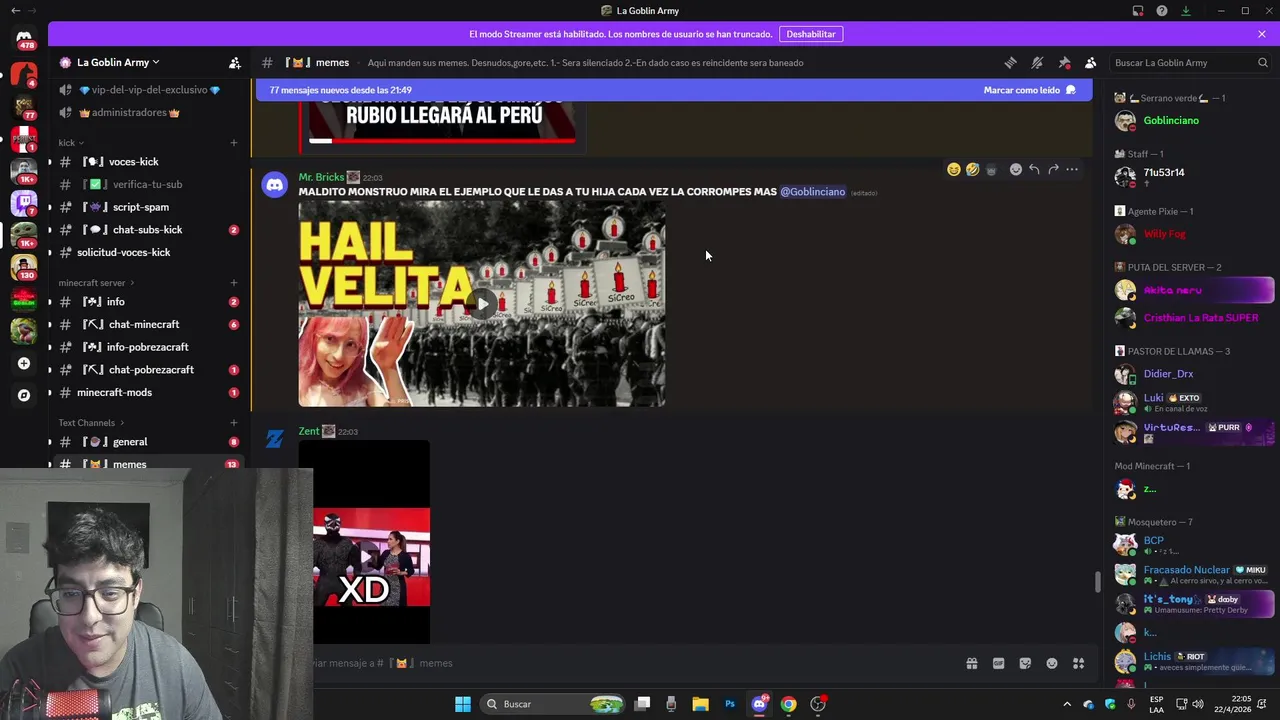Open more options for Mr. Bricks message
This screenshot has width=1280, height=720.
click(1072, 169)
